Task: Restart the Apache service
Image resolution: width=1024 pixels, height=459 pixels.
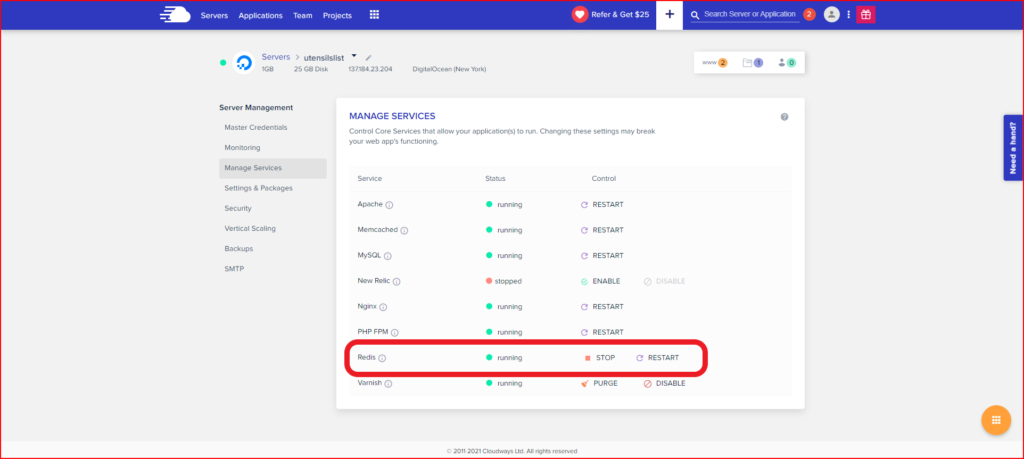Action: pyautogui.click(x=602, y=204)
